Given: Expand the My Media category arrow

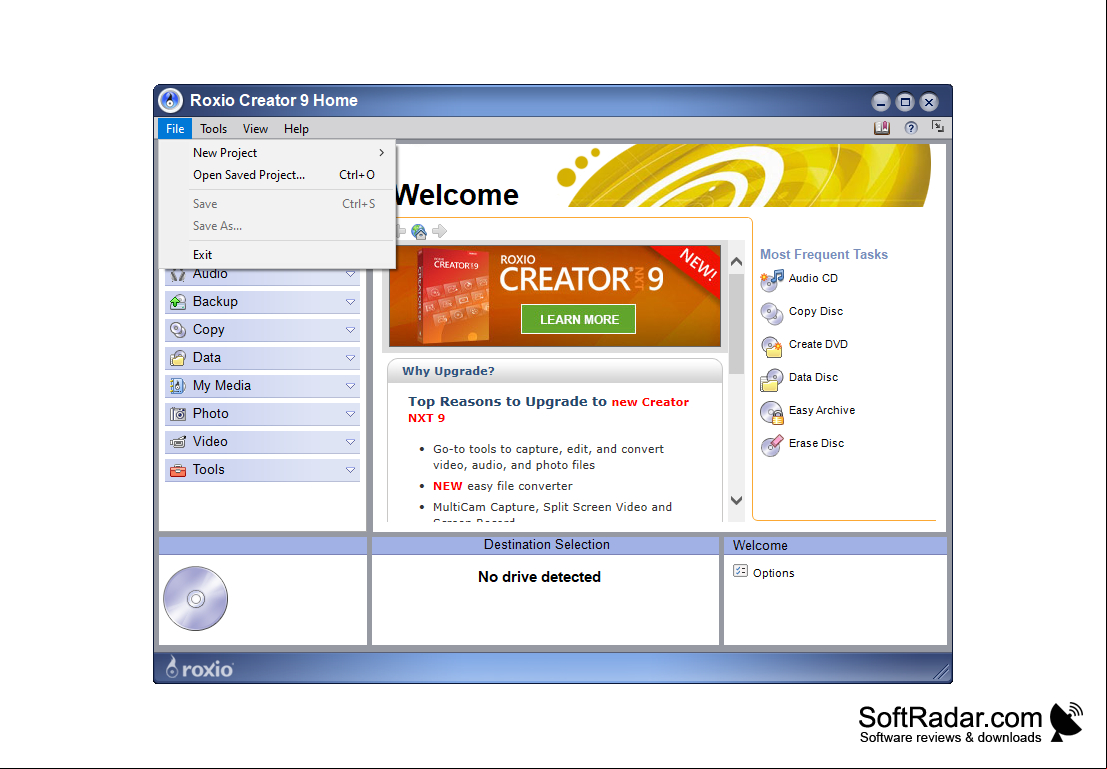Looking at the screenshot, I should click(x=350, y=386).
